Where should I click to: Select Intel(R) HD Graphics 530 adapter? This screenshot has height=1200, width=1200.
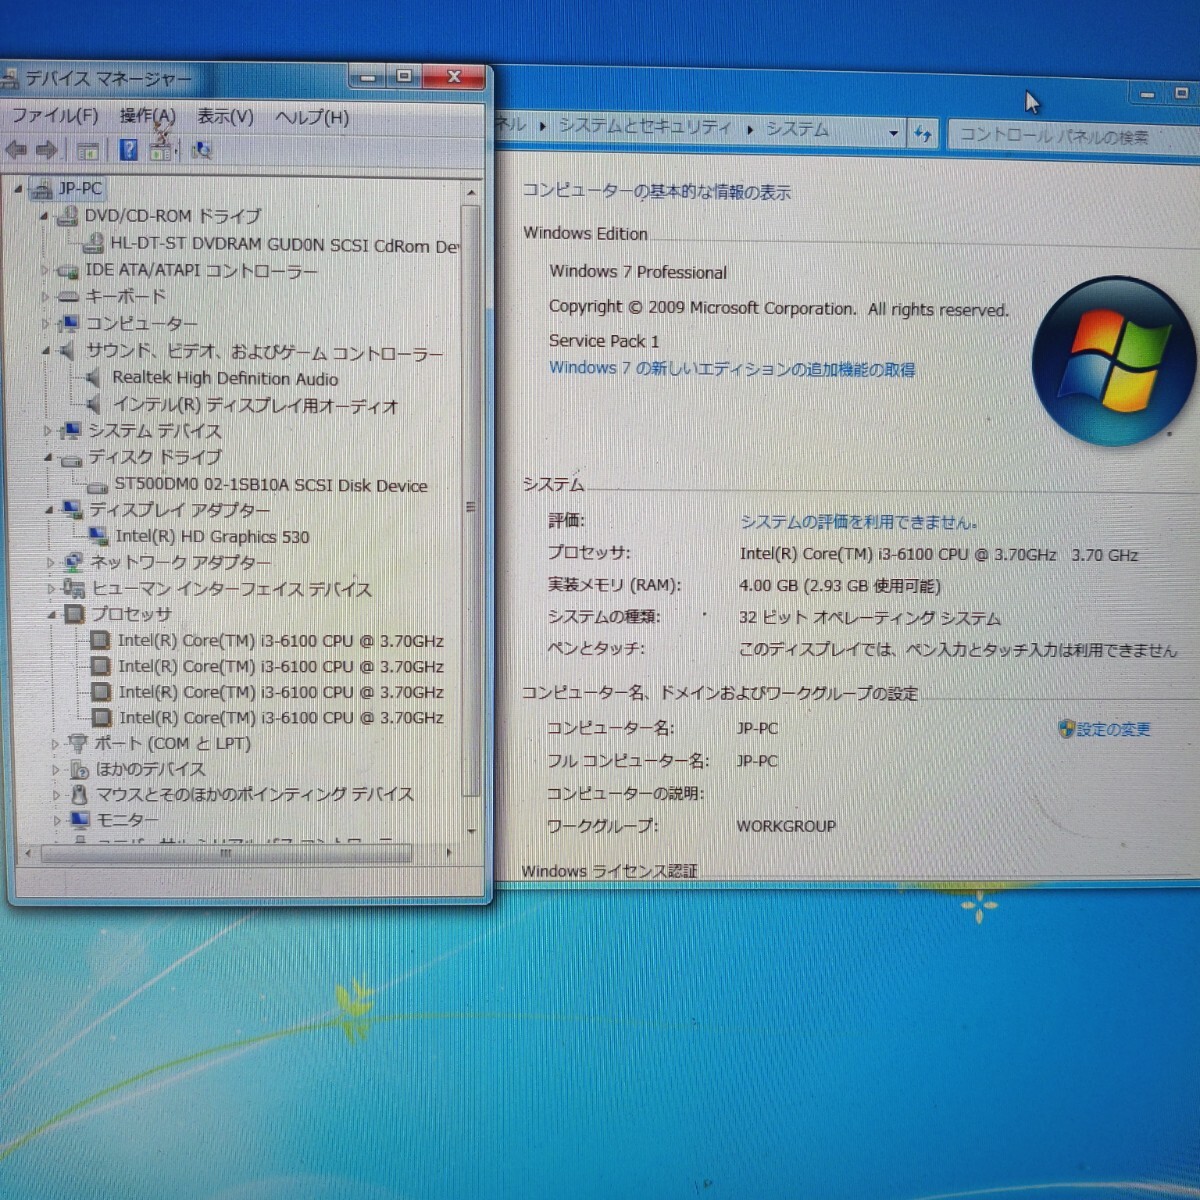click(212, 537)
